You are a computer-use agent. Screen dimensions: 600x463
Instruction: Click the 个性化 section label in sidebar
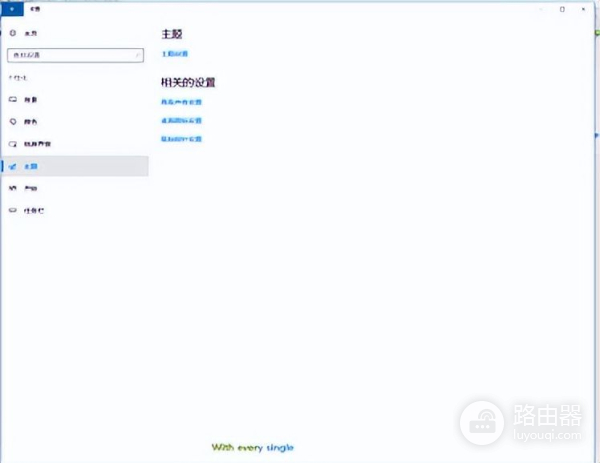click(x=18, y=78)
